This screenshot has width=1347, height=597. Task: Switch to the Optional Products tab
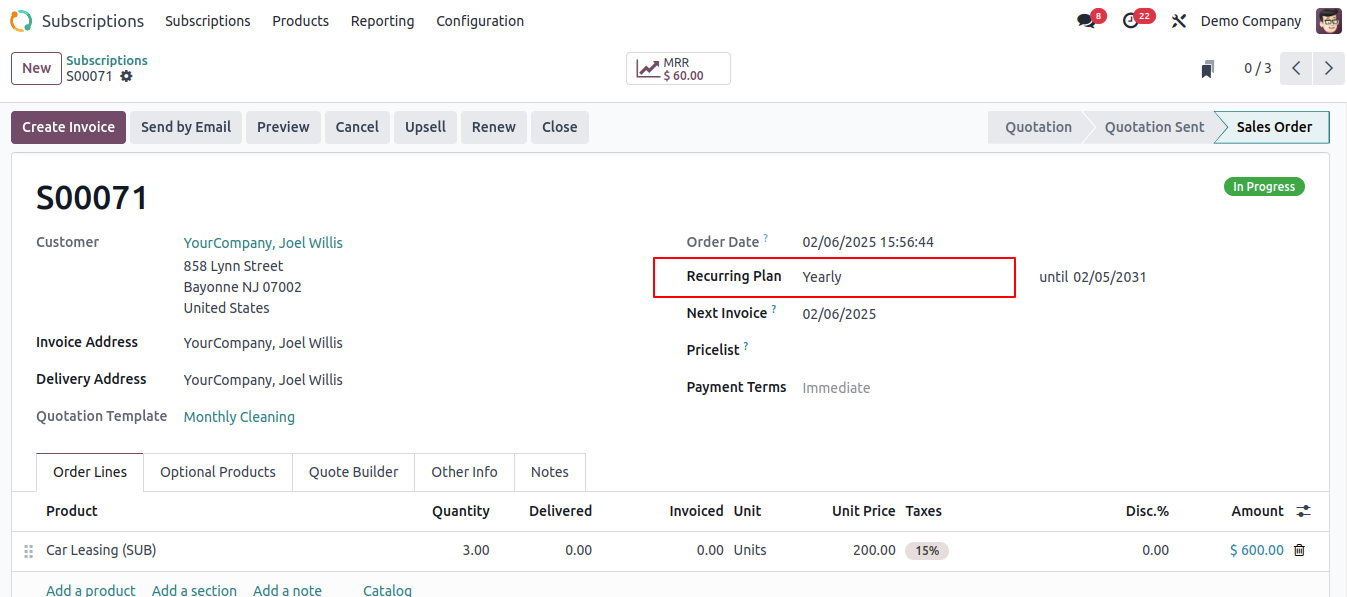218,472
